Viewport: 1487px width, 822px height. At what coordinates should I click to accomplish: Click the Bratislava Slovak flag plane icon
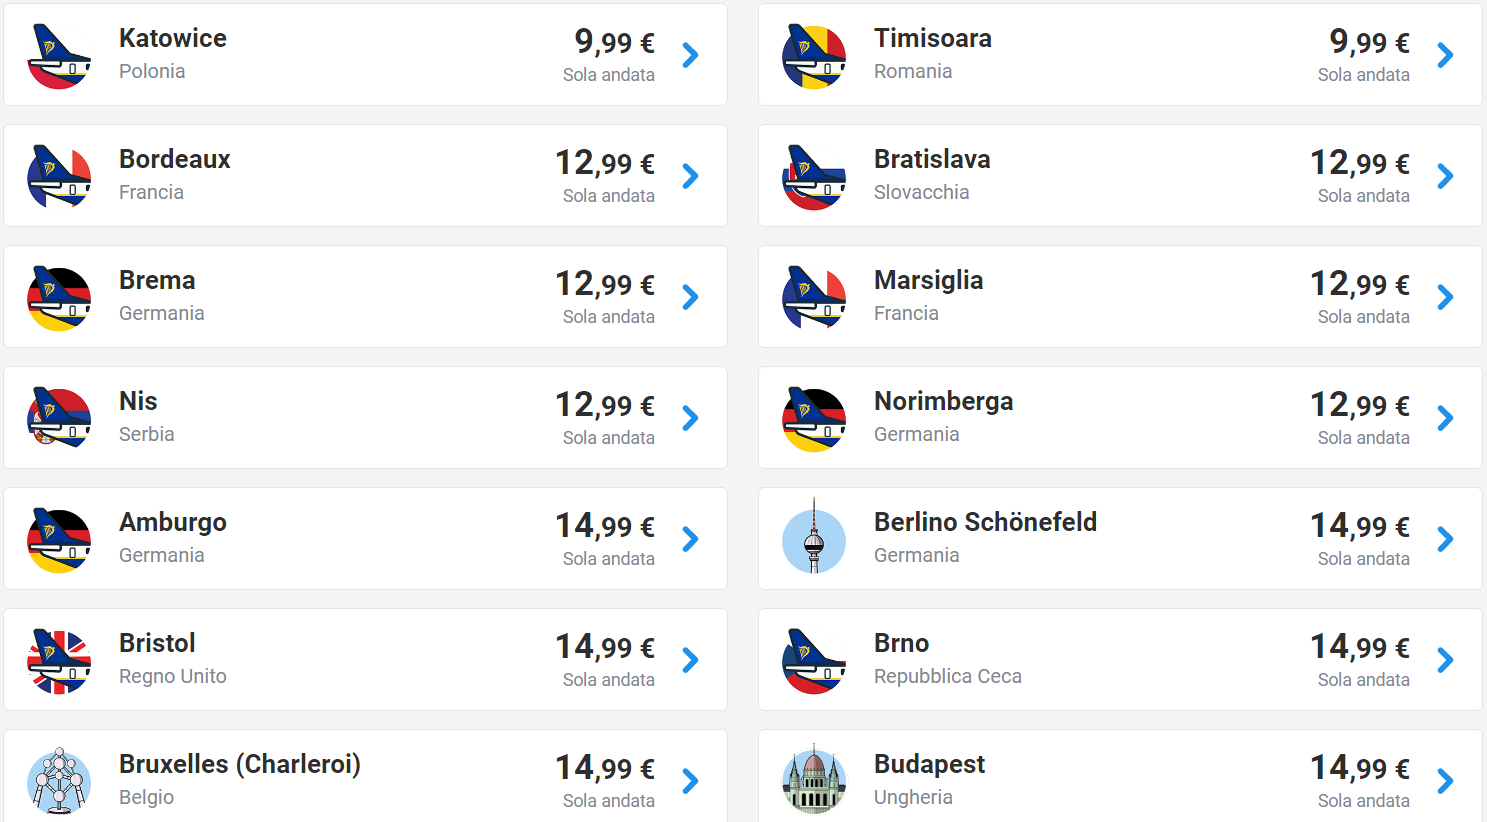coord(814,177)
